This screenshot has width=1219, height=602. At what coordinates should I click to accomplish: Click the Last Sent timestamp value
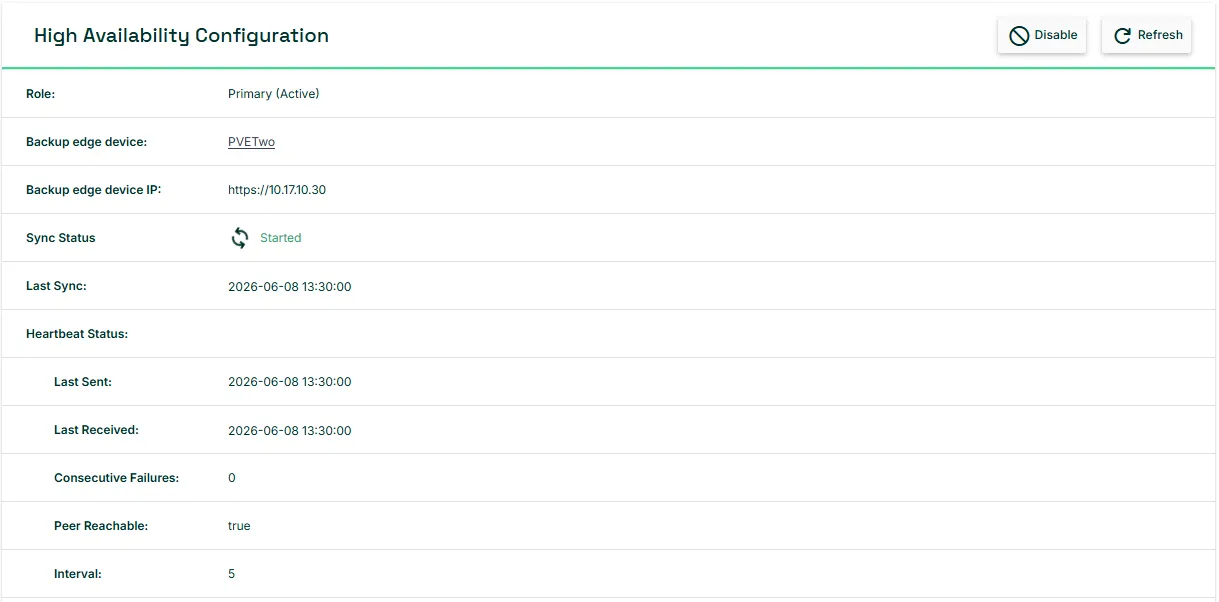290,382
